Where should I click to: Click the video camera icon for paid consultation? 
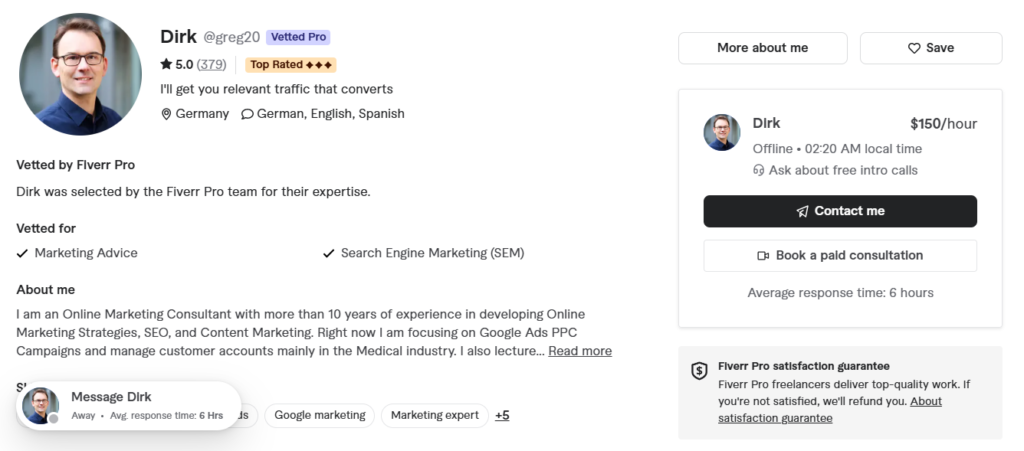763,256
